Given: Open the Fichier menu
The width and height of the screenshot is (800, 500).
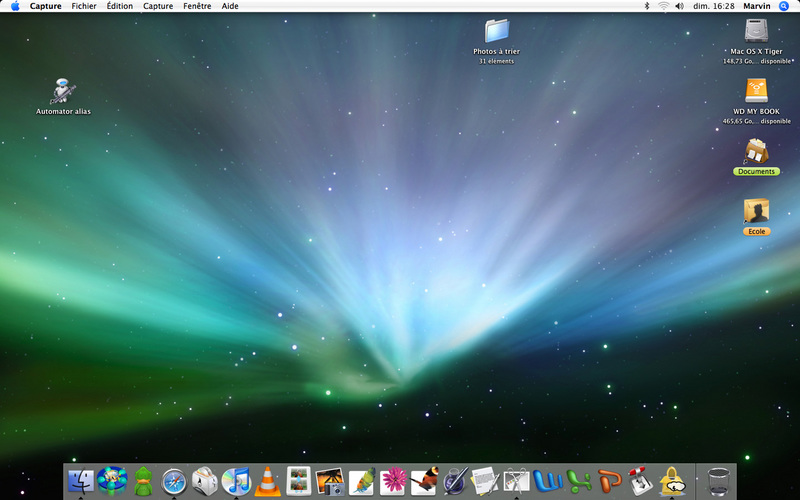Looking at the screenshot, I should pos(84,6).
